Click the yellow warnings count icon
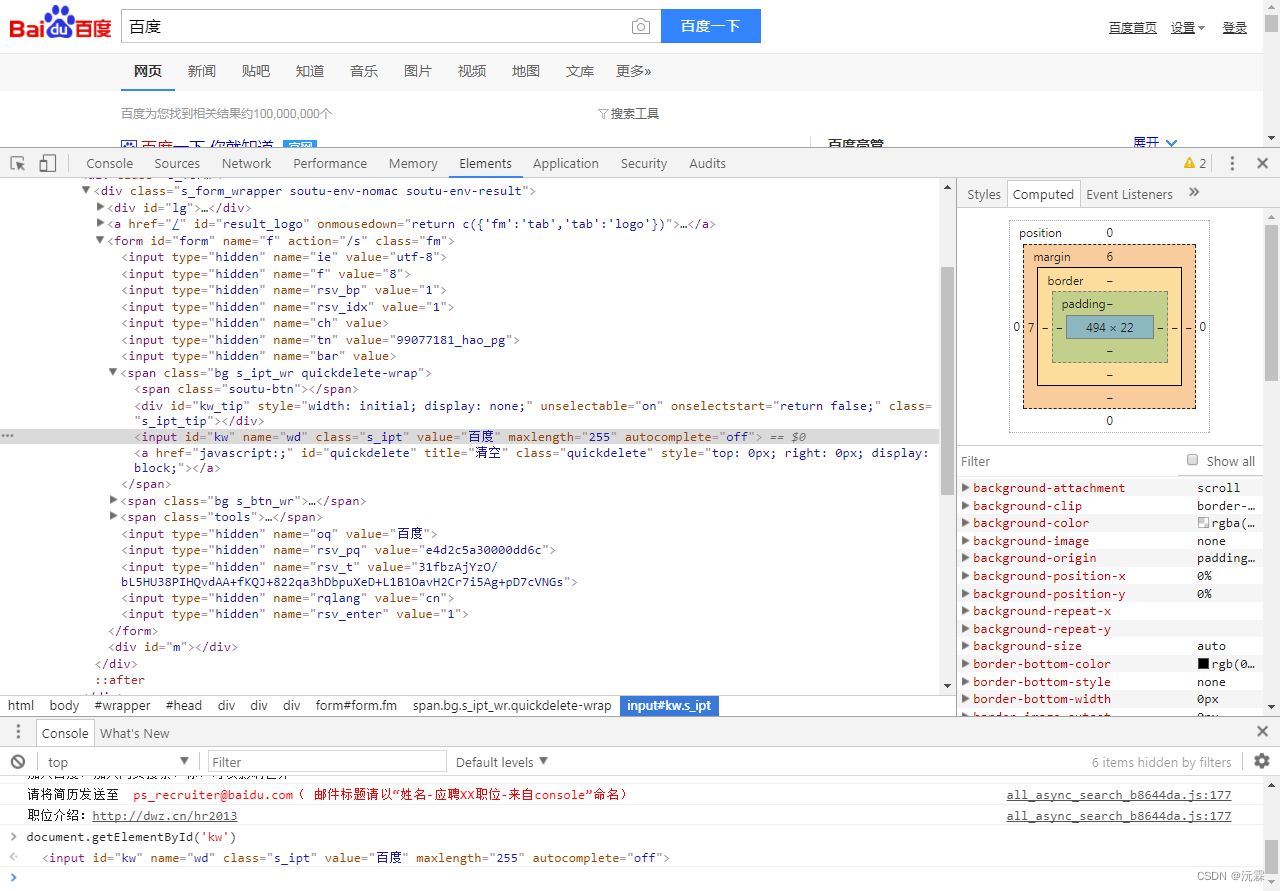 pos(1195,163)
